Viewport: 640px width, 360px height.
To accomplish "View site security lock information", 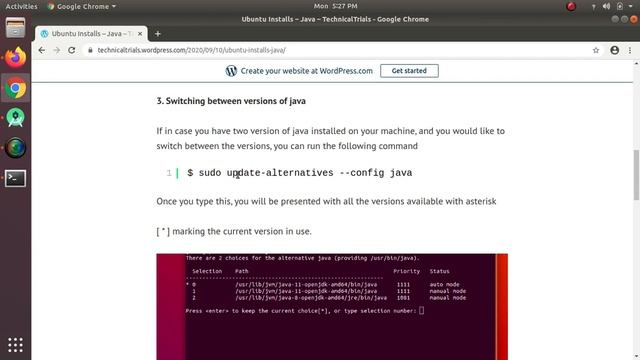I will coord(90,50).
